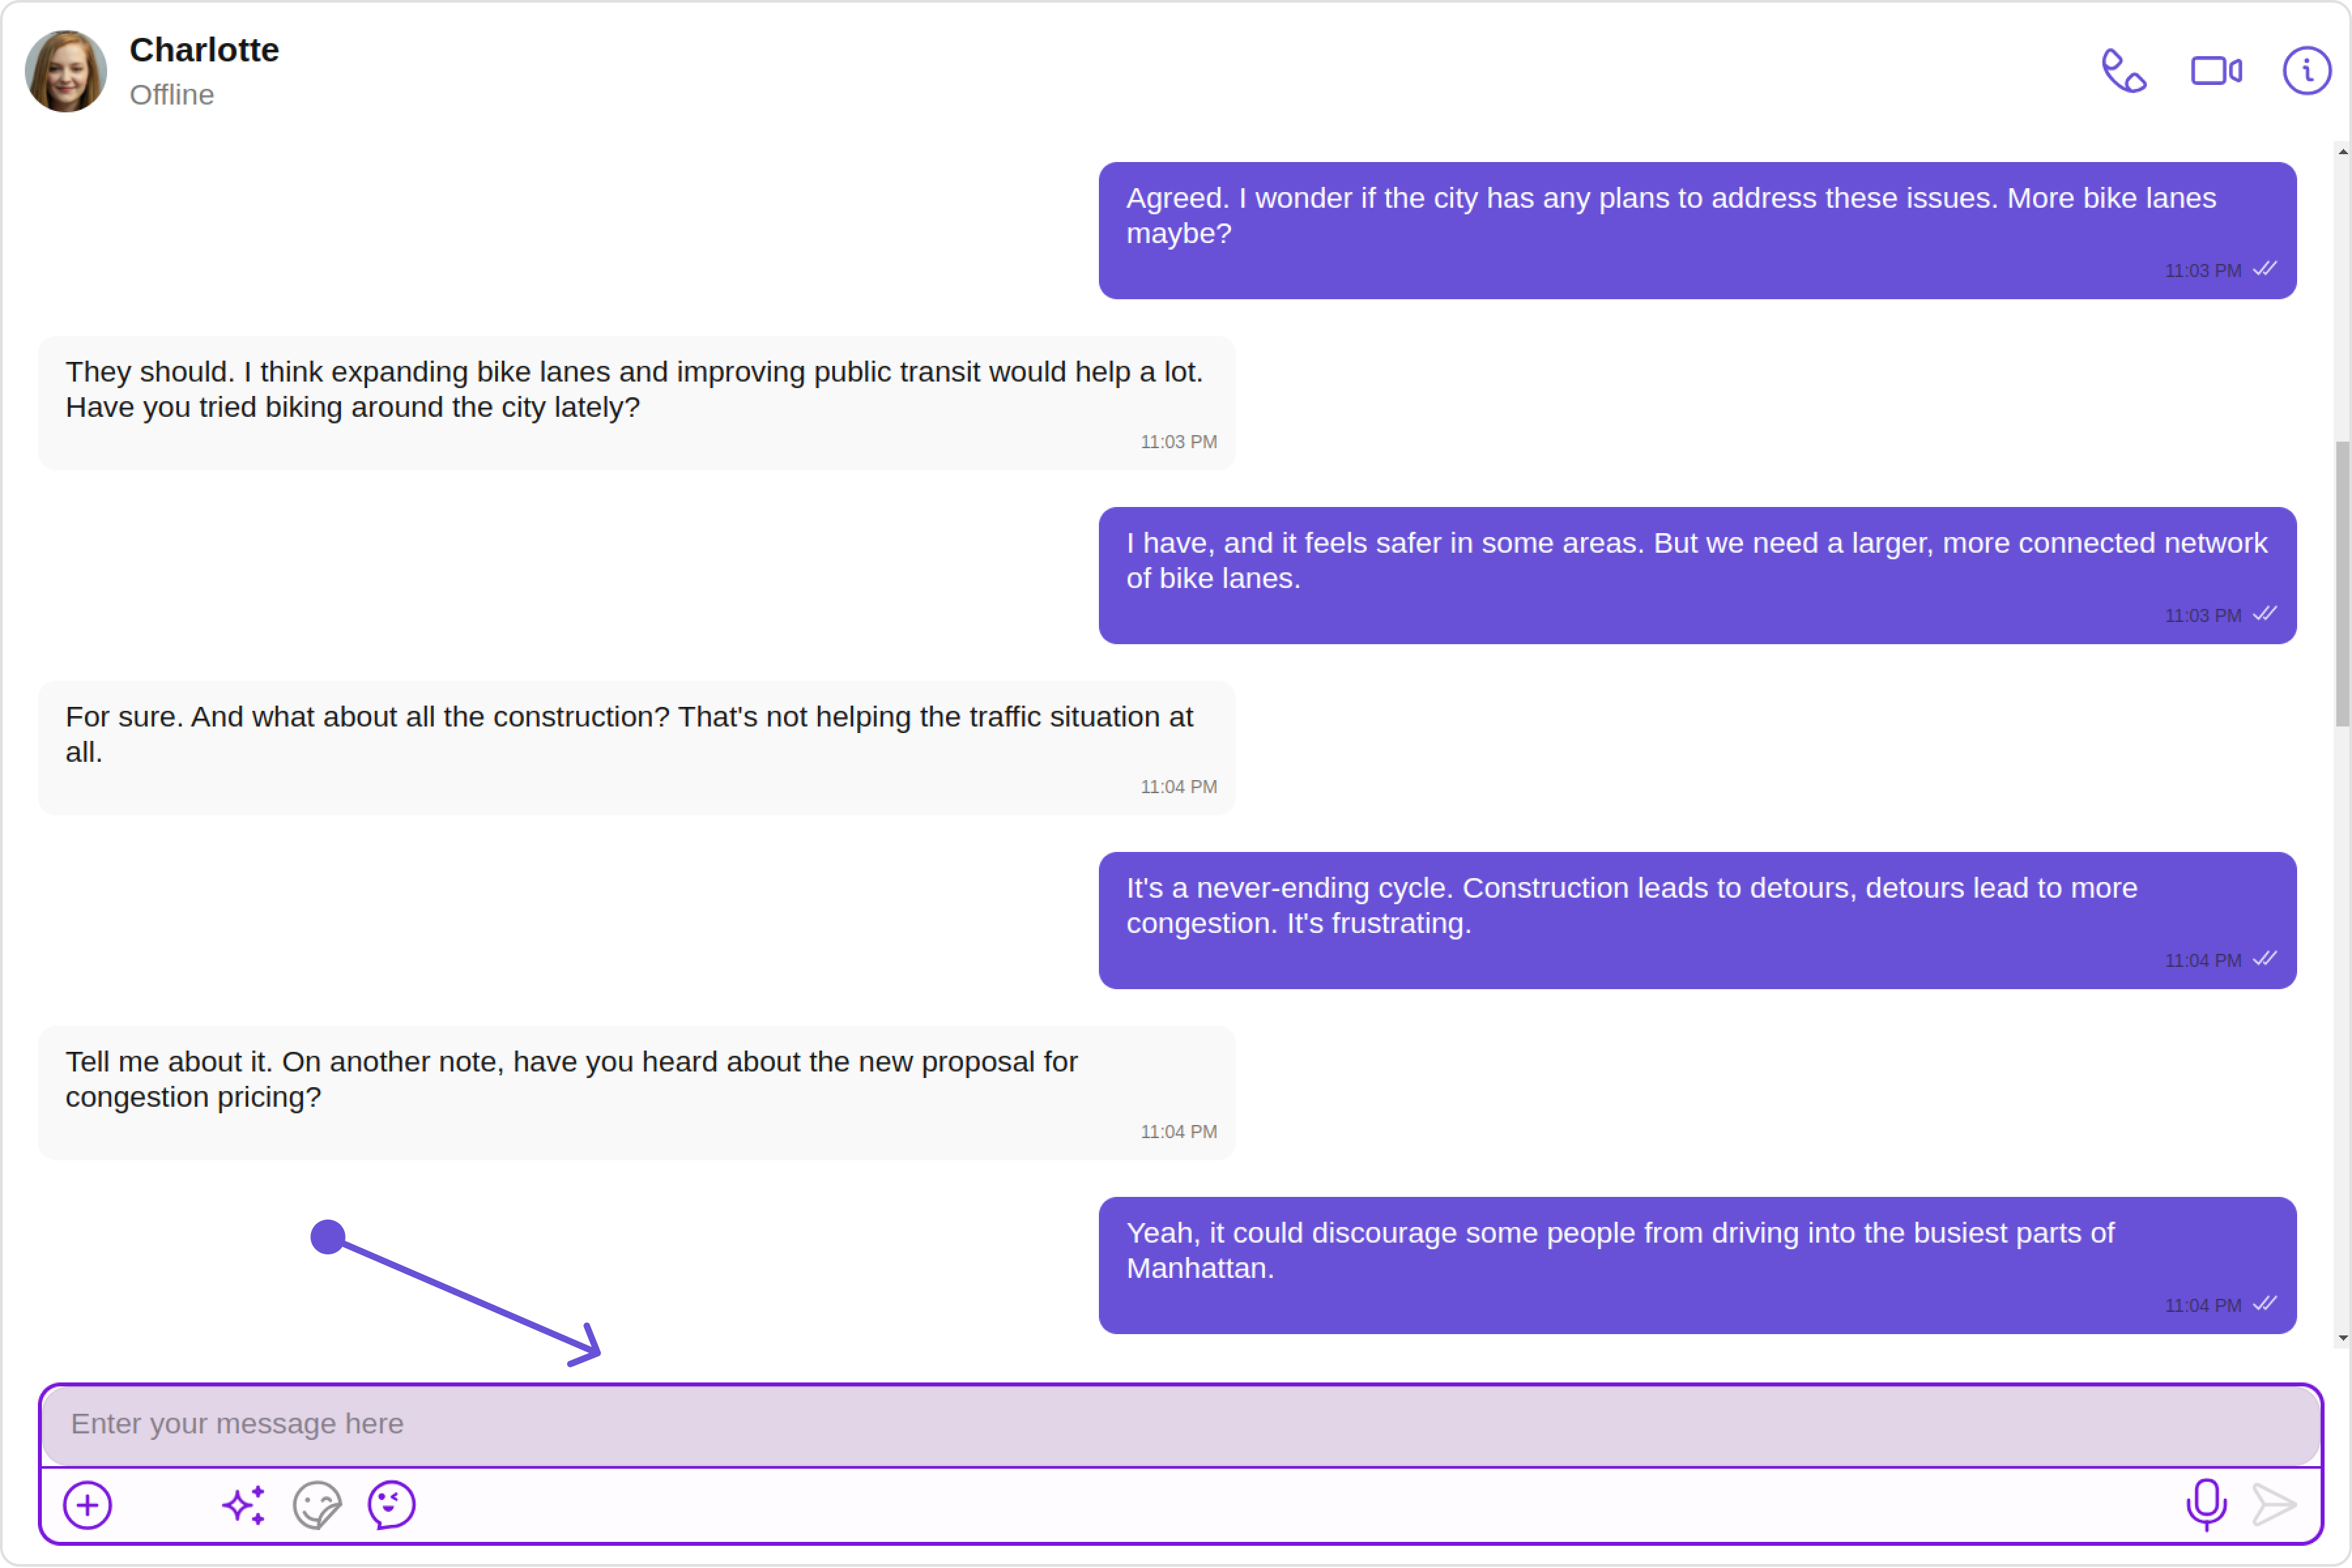
Task: Open the emoji picker
Action: (x=391, y=1505)
